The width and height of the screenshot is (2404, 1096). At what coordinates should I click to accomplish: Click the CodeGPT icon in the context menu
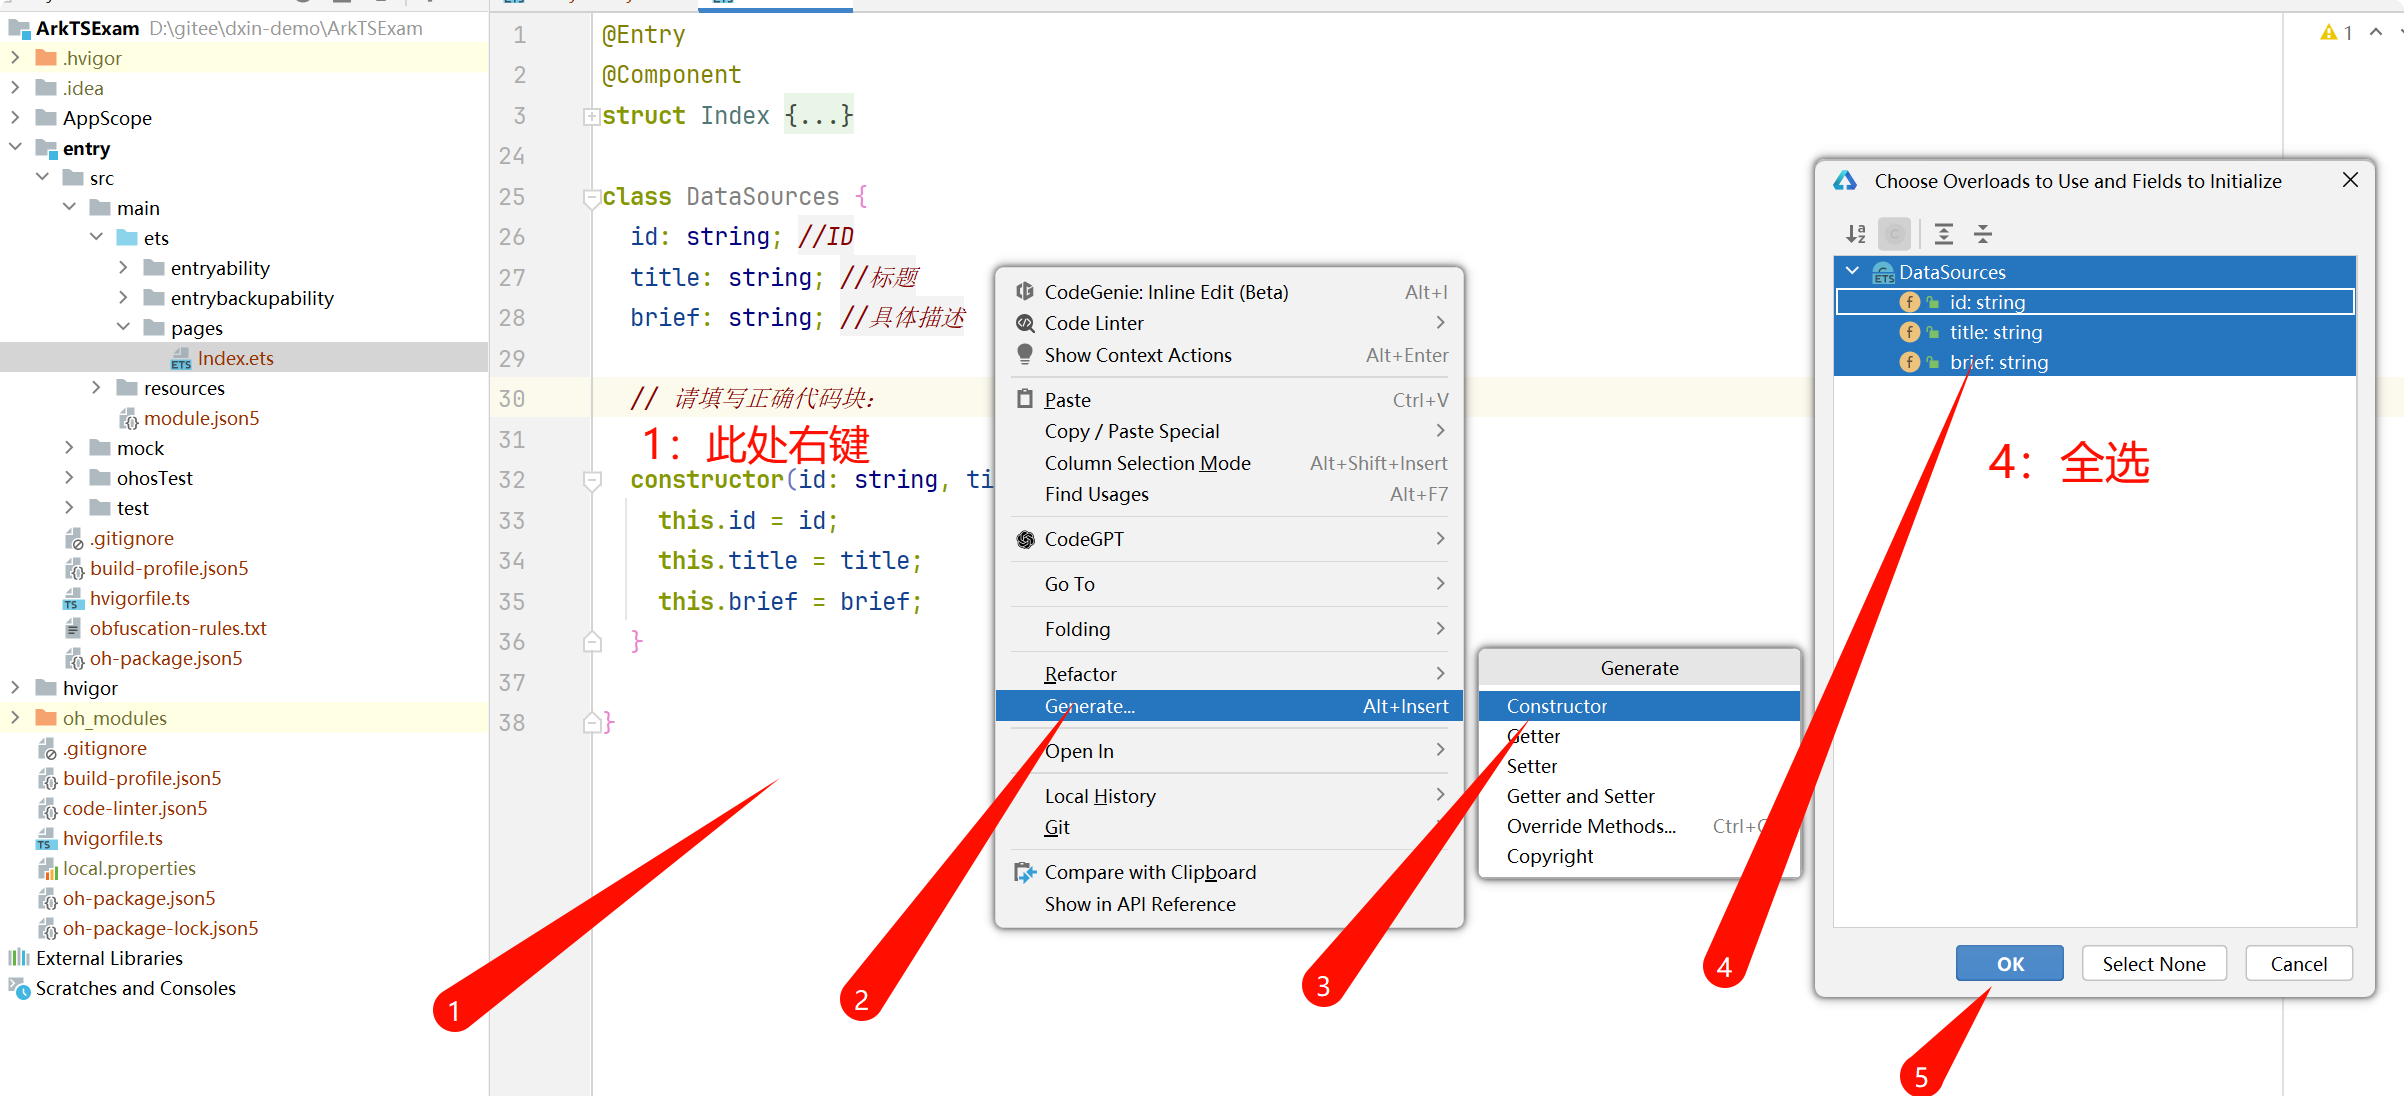[1025, 539]
